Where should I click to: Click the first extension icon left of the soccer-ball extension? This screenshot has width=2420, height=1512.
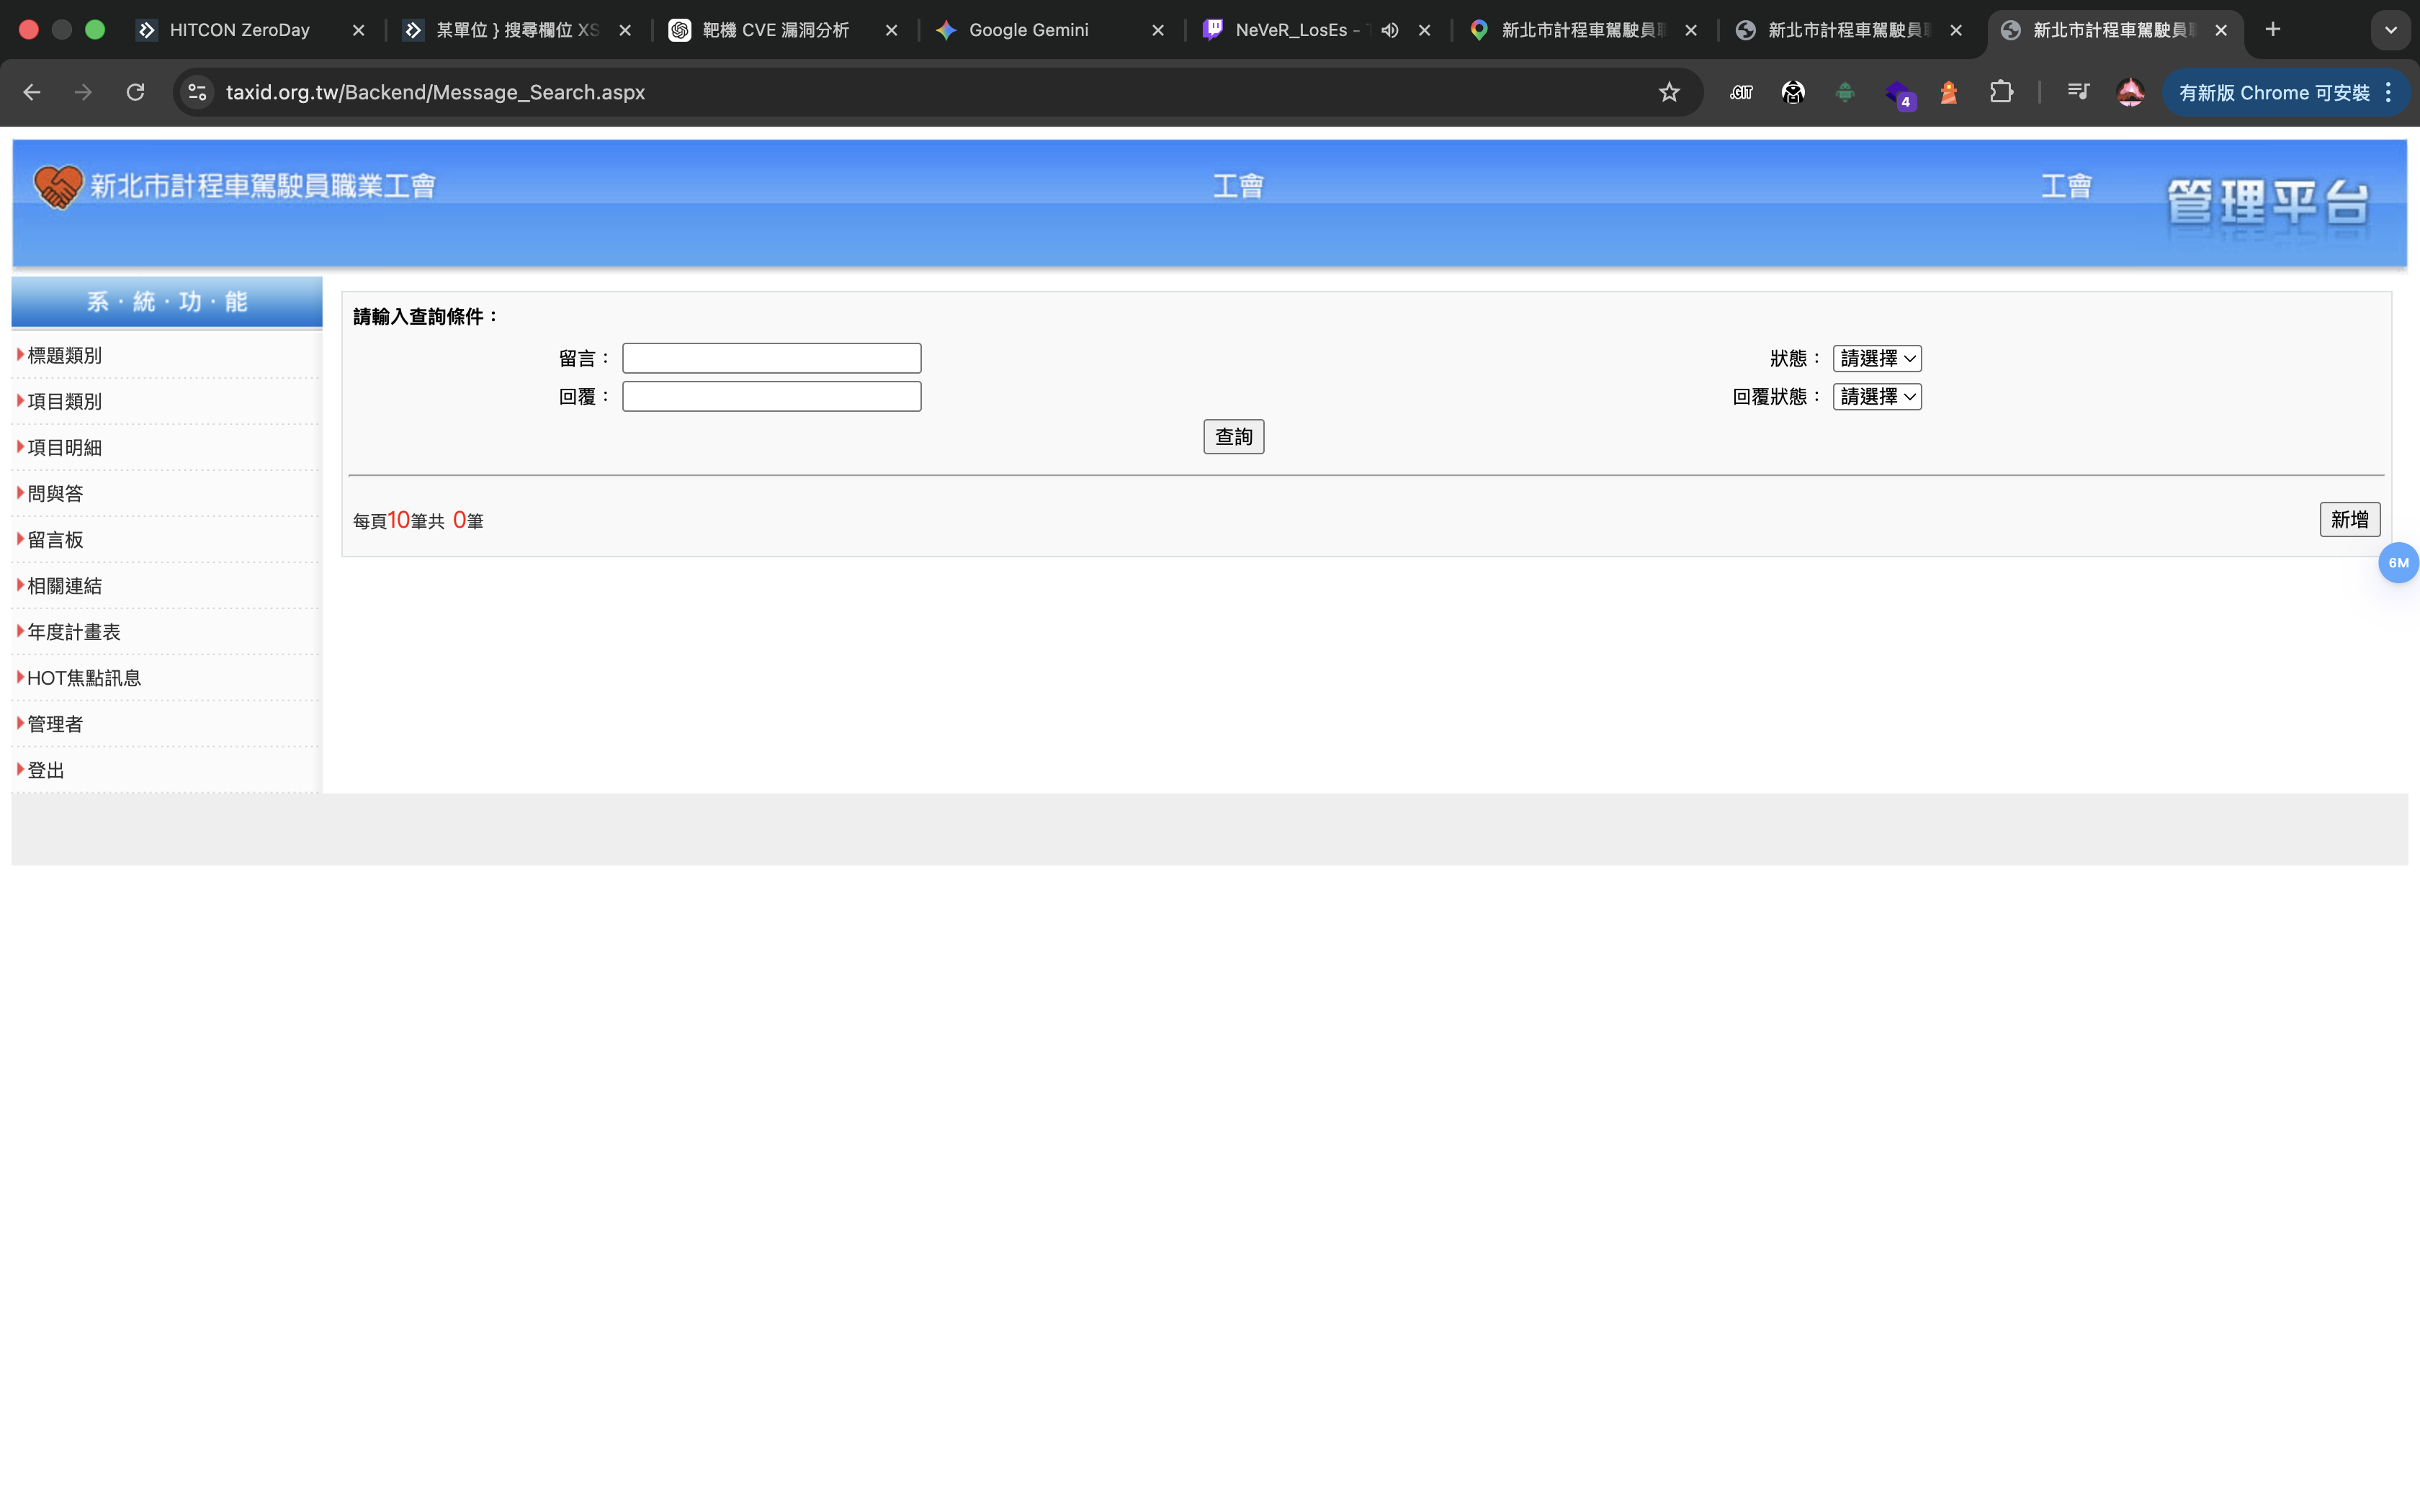coord(1741,92)
